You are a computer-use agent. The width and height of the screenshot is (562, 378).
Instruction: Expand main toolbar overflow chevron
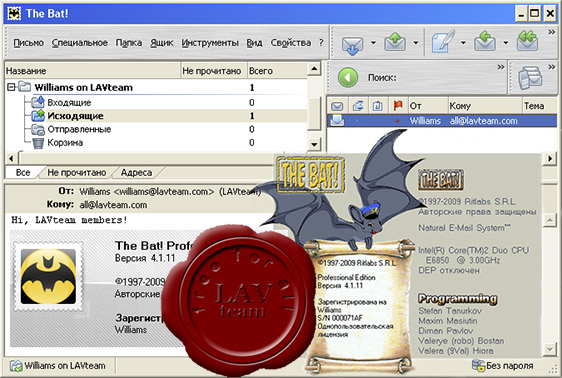[552, 32]
